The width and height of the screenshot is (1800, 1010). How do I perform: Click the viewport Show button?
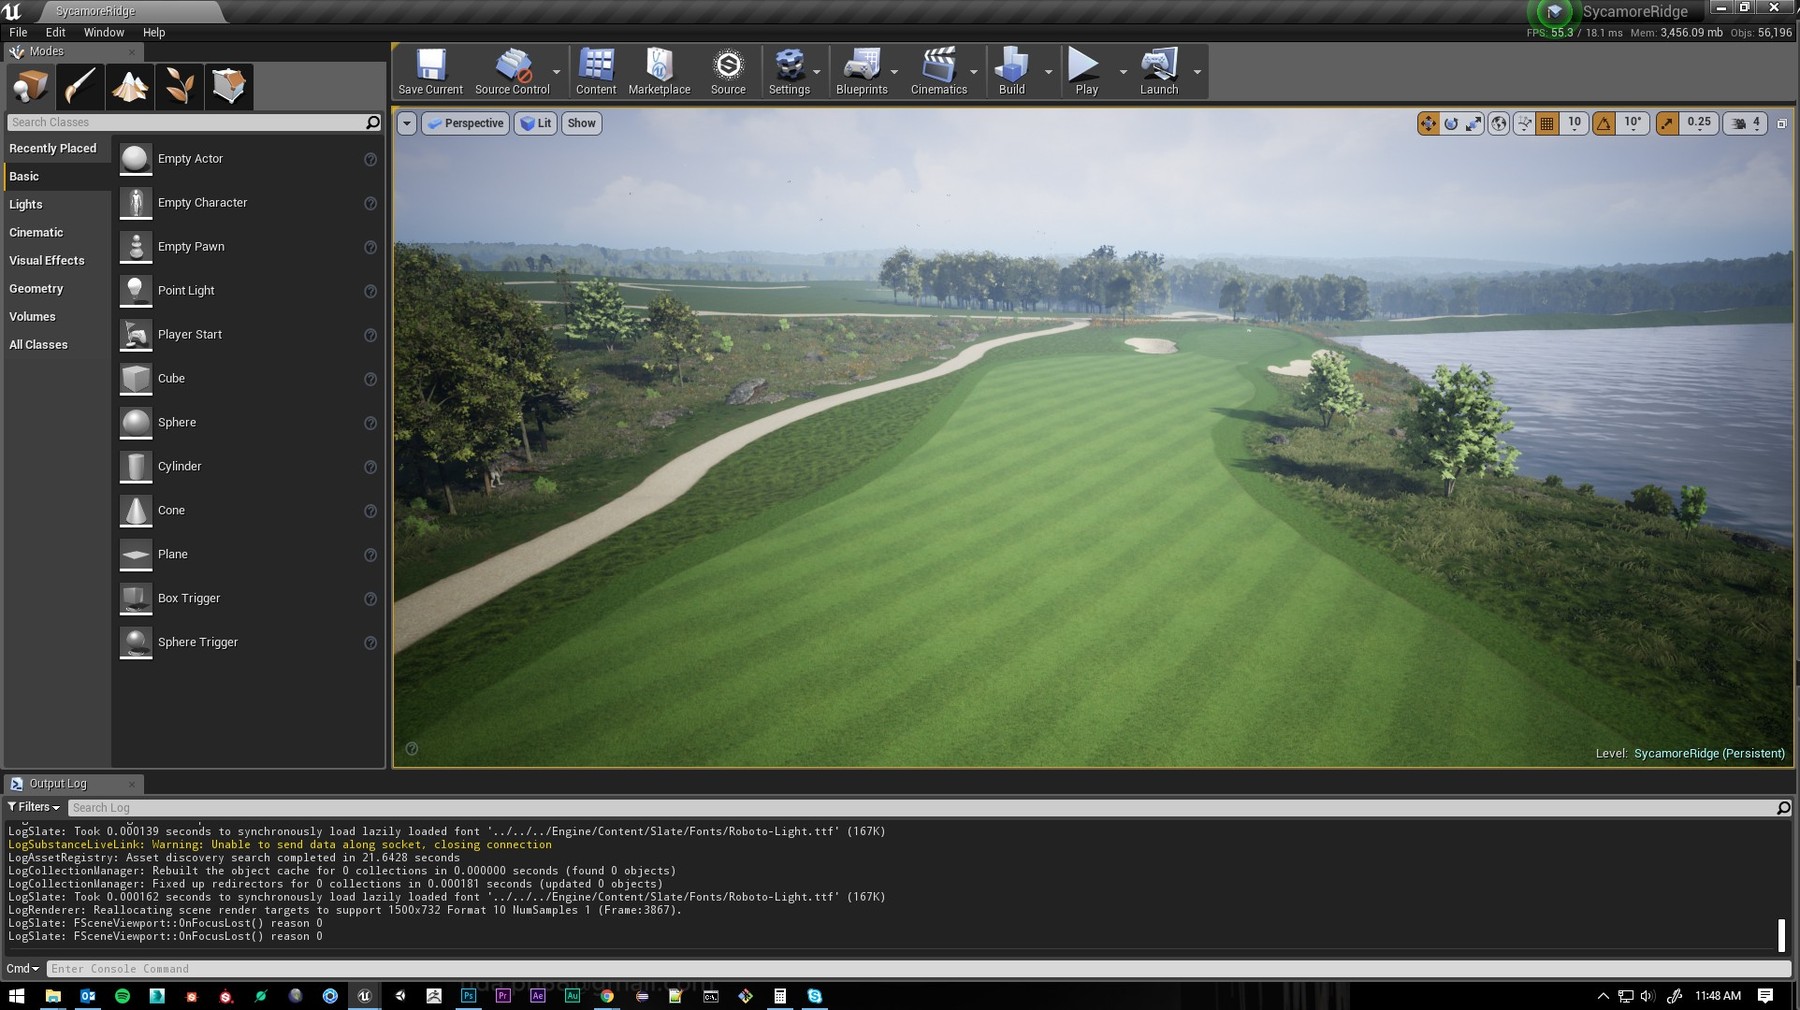(x=582, y=123)
